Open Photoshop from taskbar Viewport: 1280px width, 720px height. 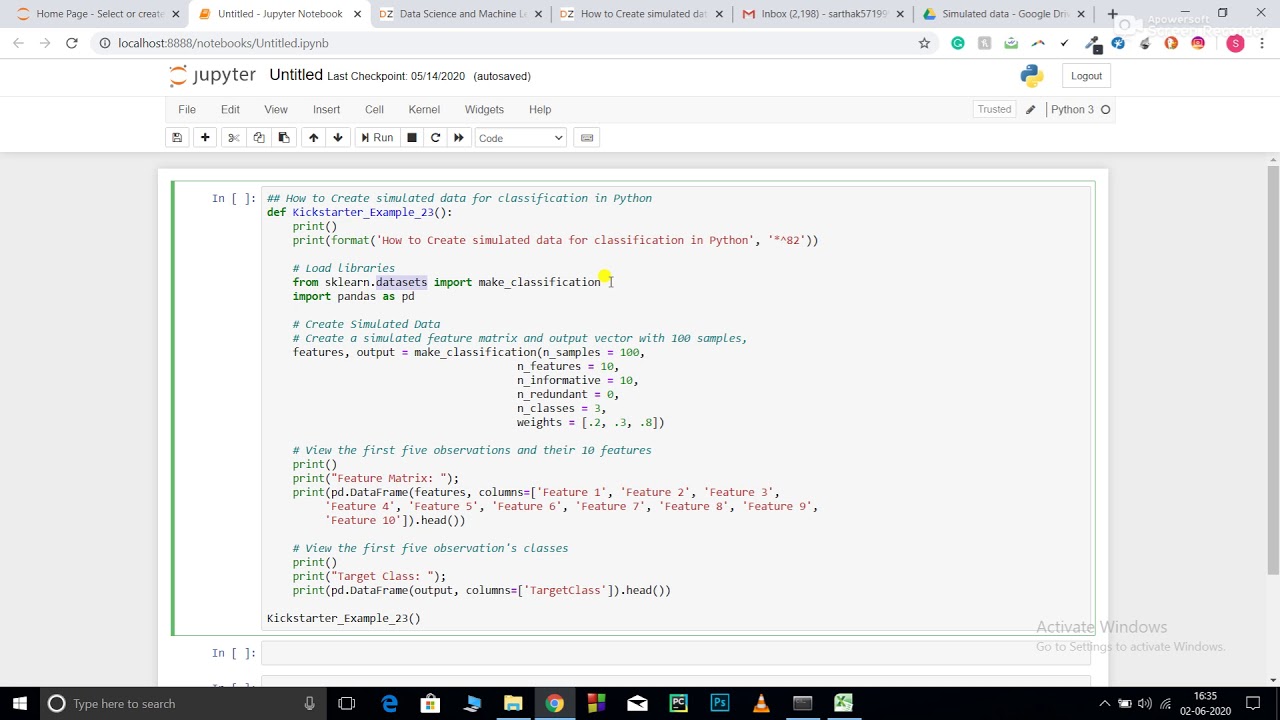point(720,703)
